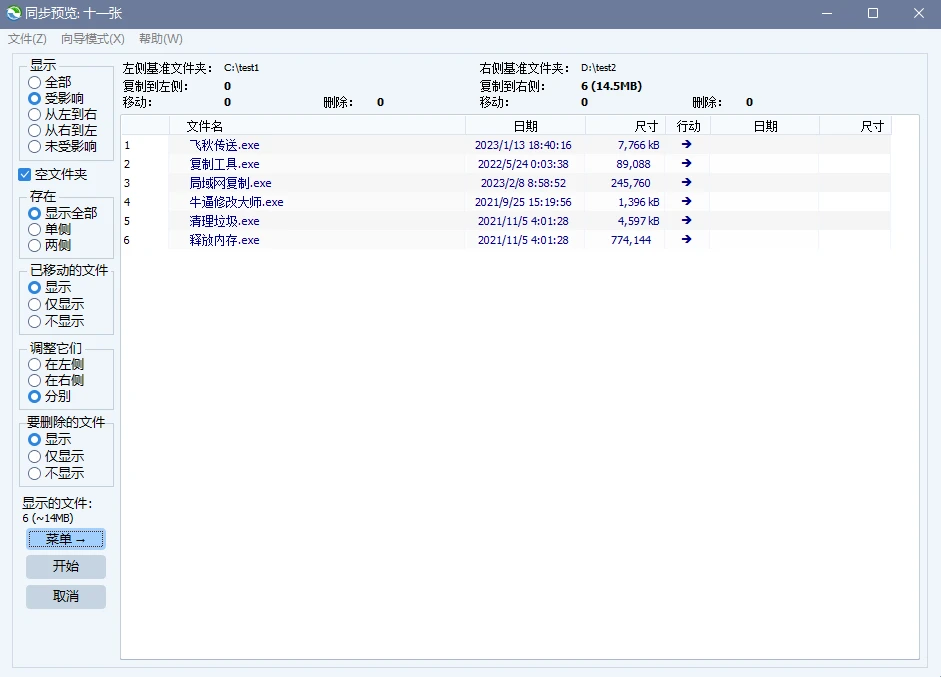Click the 6 (14.5MB) copy count
The width and height of the screenshot is (941, 677).
[x=611, y=86]
